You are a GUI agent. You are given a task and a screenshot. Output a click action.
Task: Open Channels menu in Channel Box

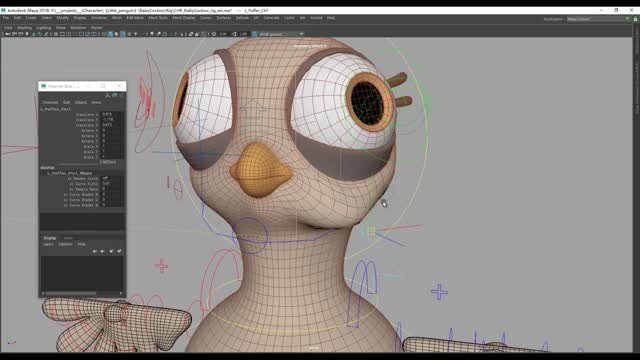(x=50, y=102)
